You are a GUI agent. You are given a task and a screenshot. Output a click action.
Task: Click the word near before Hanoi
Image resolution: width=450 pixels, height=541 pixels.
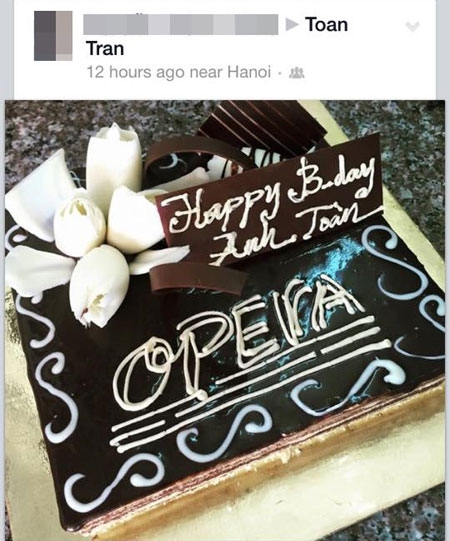(x=206, y=73)
